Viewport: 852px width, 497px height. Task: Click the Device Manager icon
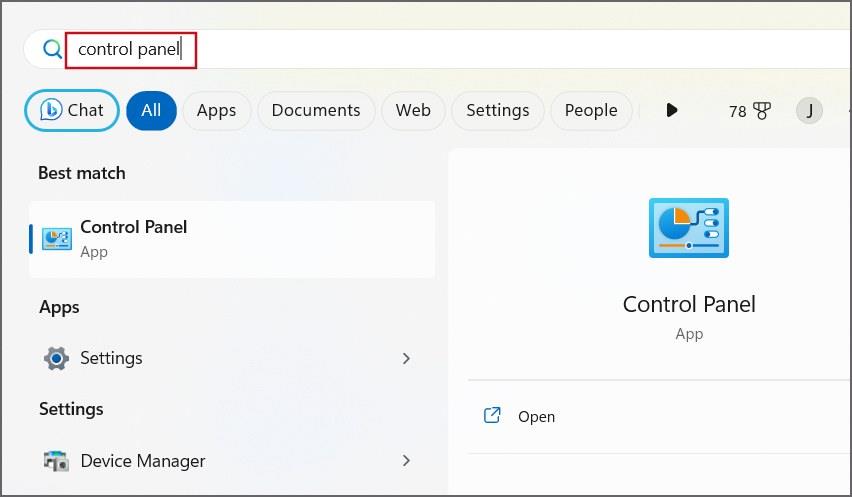[57, 461]
